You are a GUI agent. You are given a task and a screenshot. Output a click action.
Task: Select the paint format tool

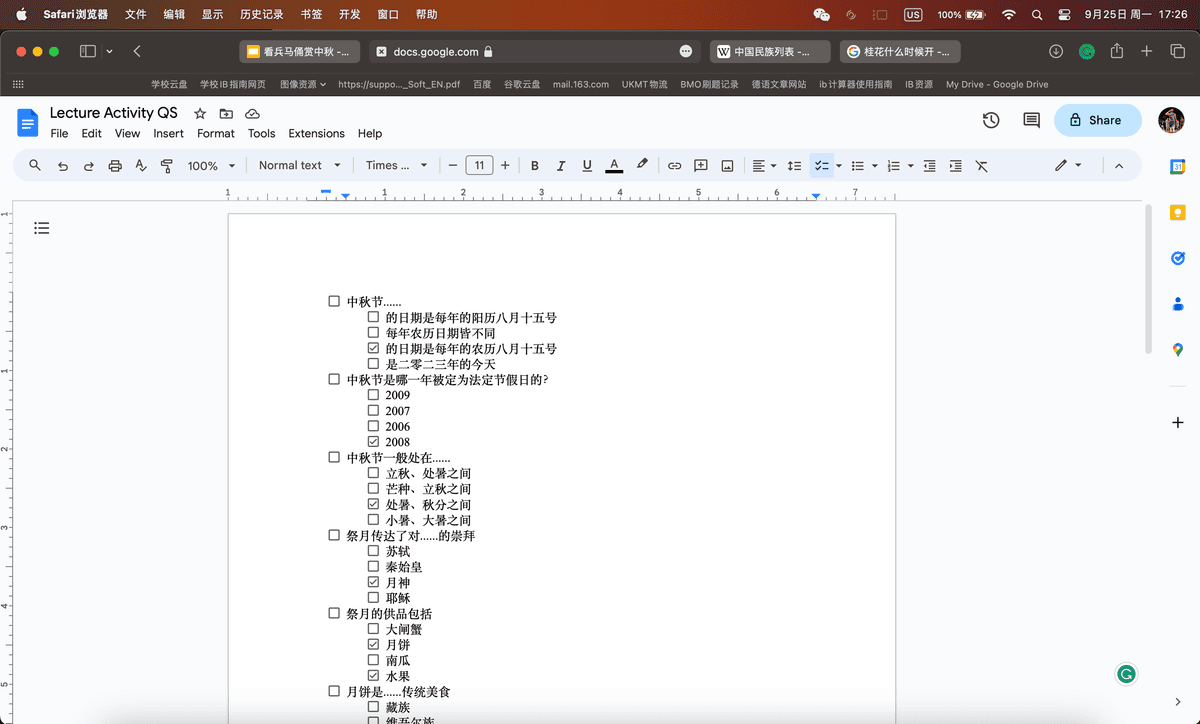[167, 166]
